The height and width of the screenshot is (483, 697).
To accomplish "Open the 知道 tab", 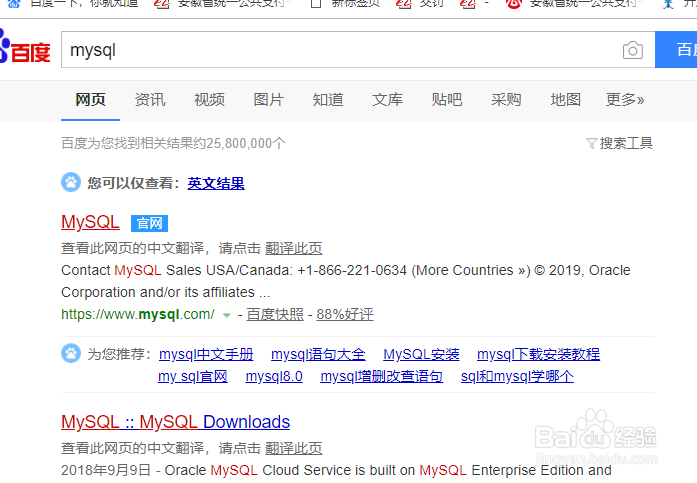I will 328,100.
